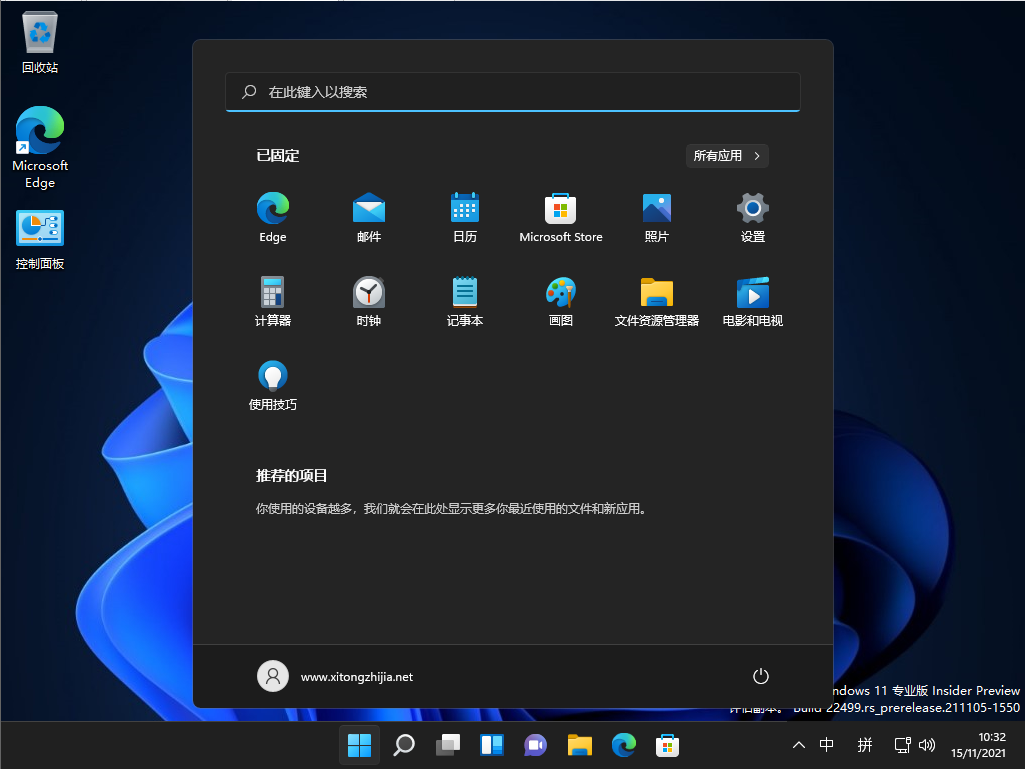The image size is (1025, 769).
Task: Toggle Chinese/English via 中 language indicator
Action: (826, 745)
